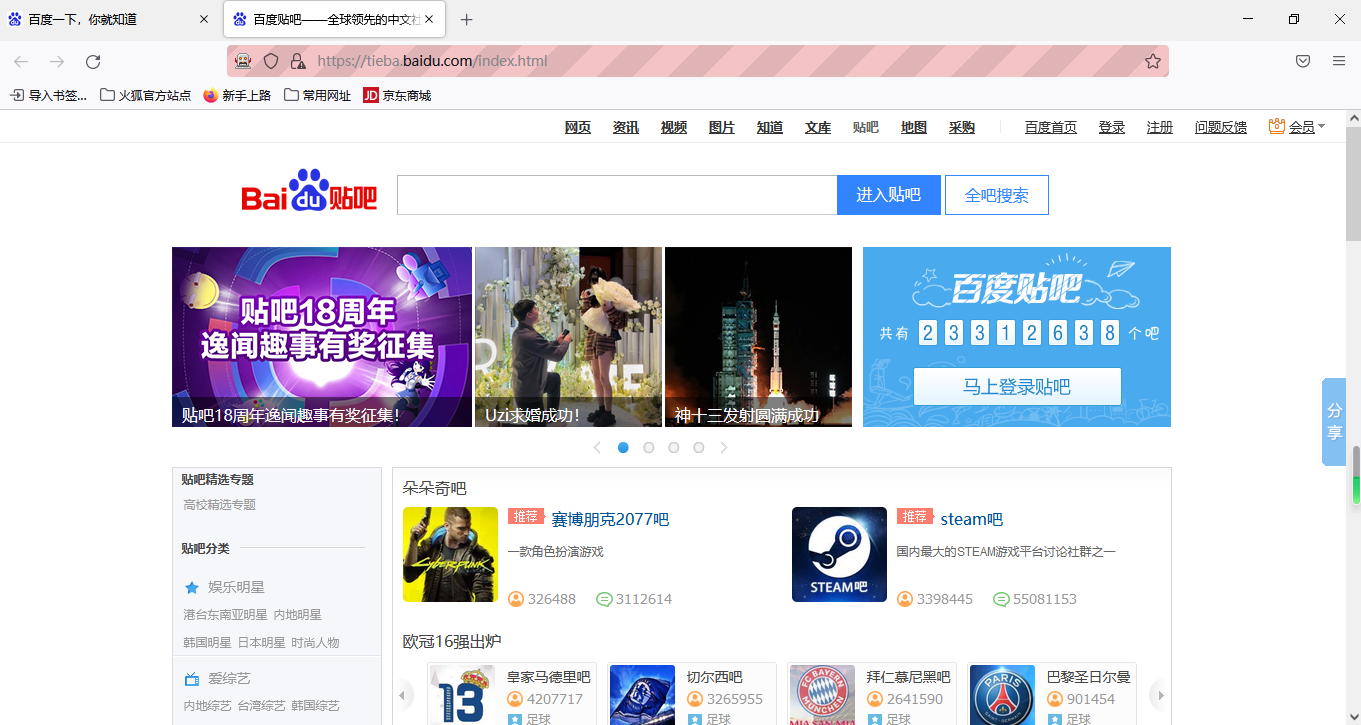Viewport: 1361px width, 725px height.
Task: Open the 赛博朋克2077吧 link
Action: point(610,519)
